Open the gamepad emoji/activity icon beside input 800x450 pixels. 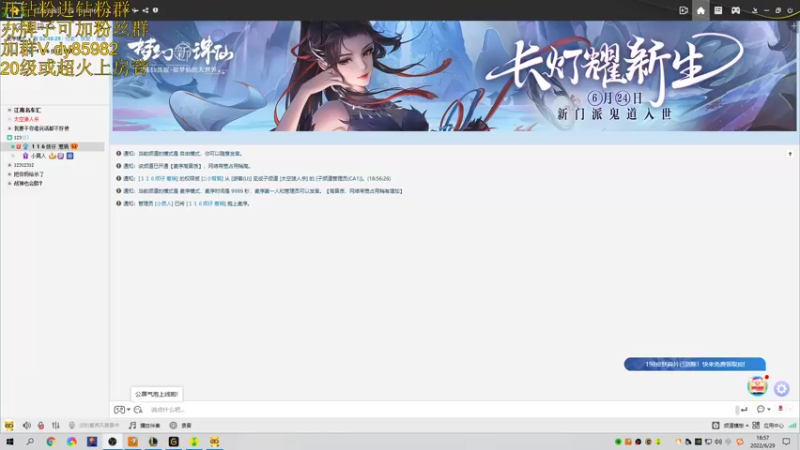119,410
